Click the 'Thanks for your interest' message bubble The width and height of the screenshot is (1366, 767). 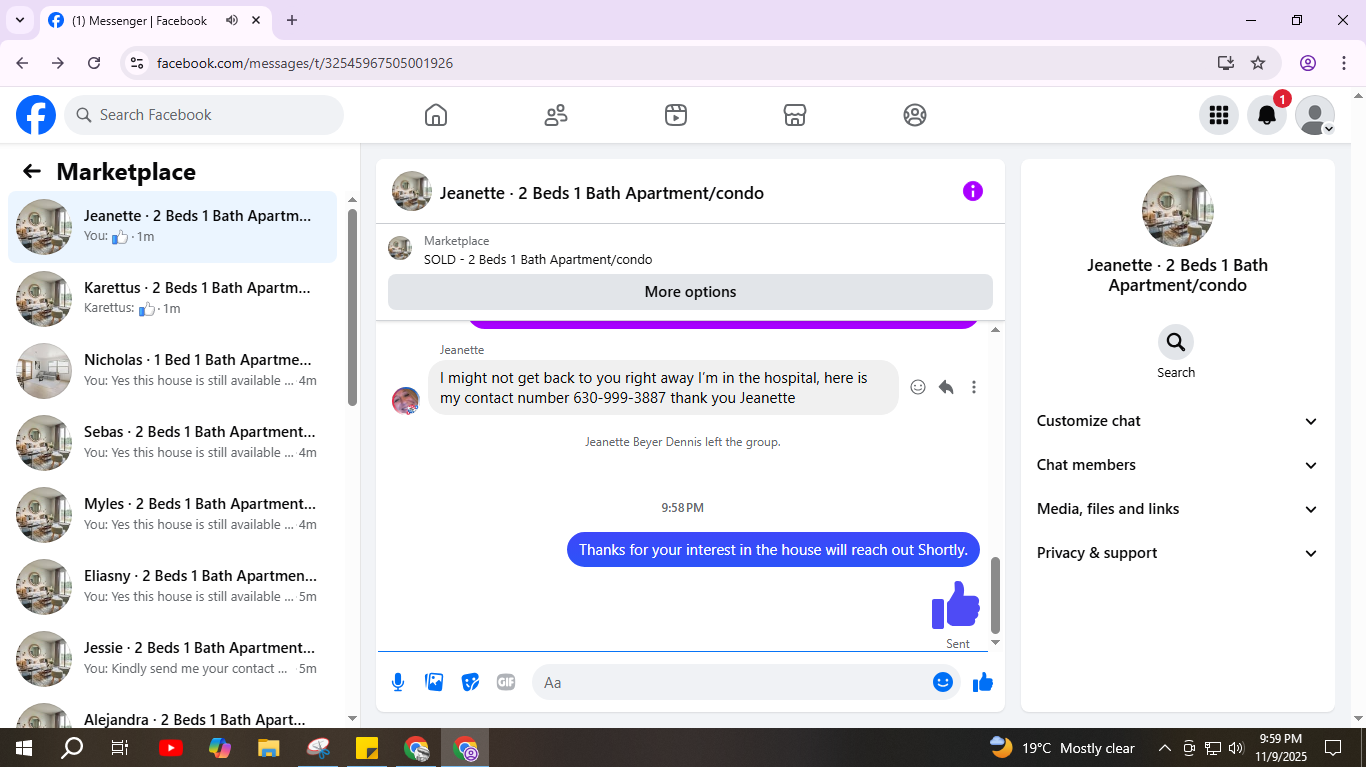point(774,550)
